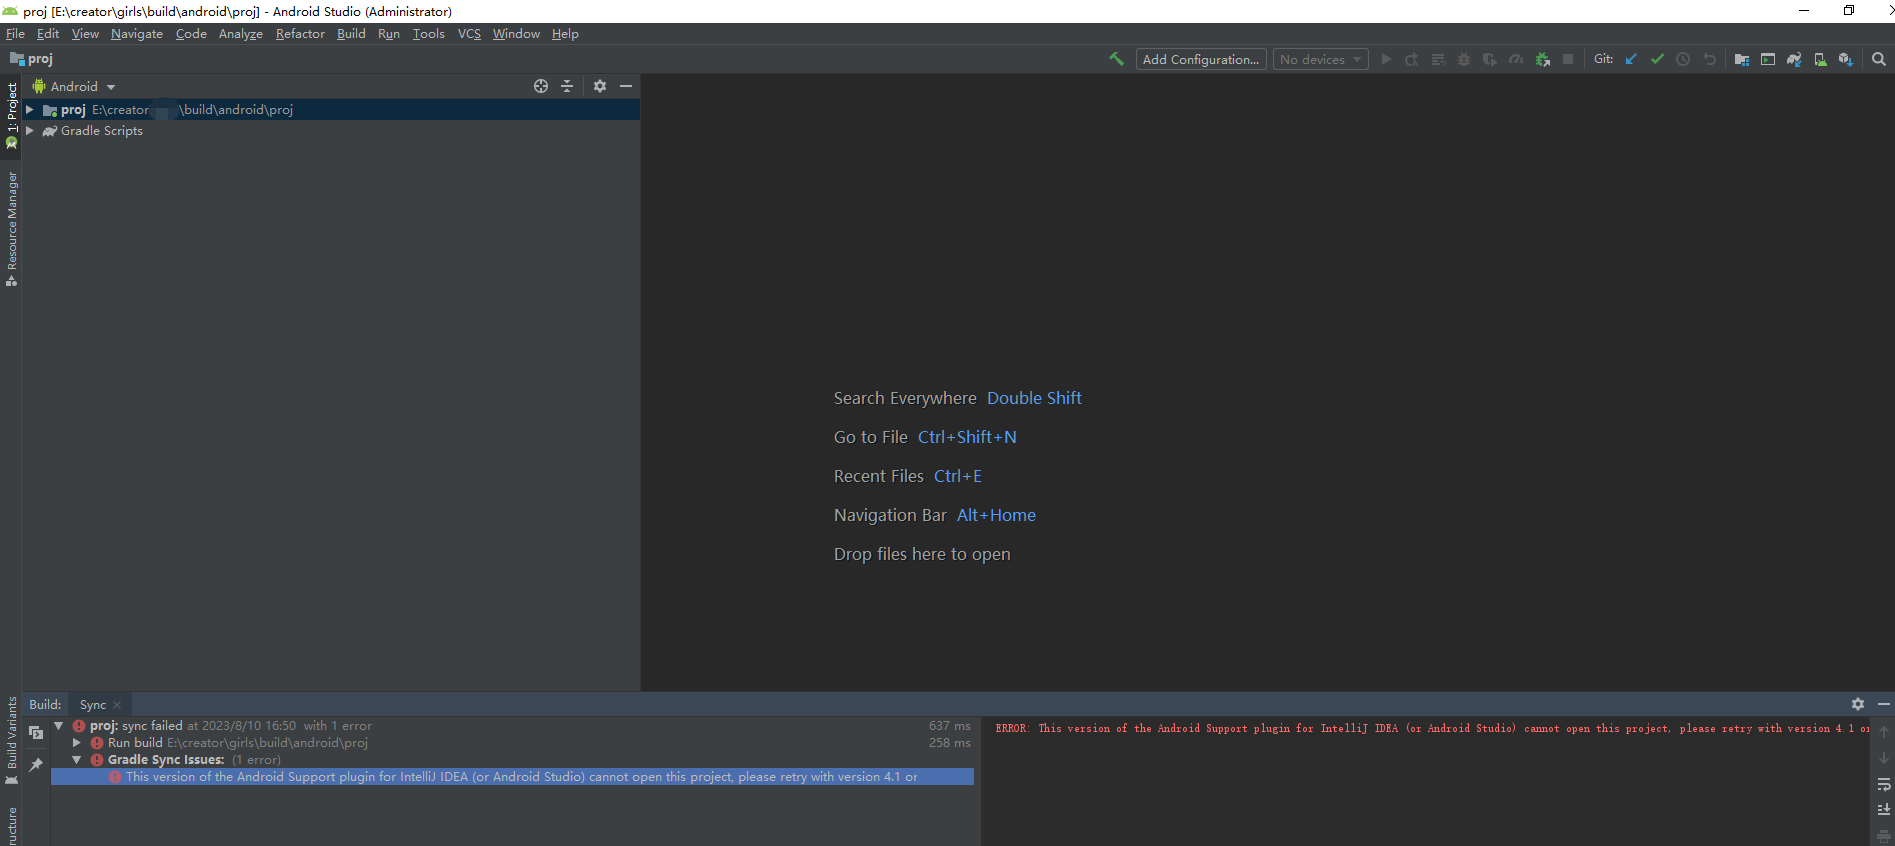The image size is (1895, 846).
Task: Open the Analyze menu
Action: (241, 34)
